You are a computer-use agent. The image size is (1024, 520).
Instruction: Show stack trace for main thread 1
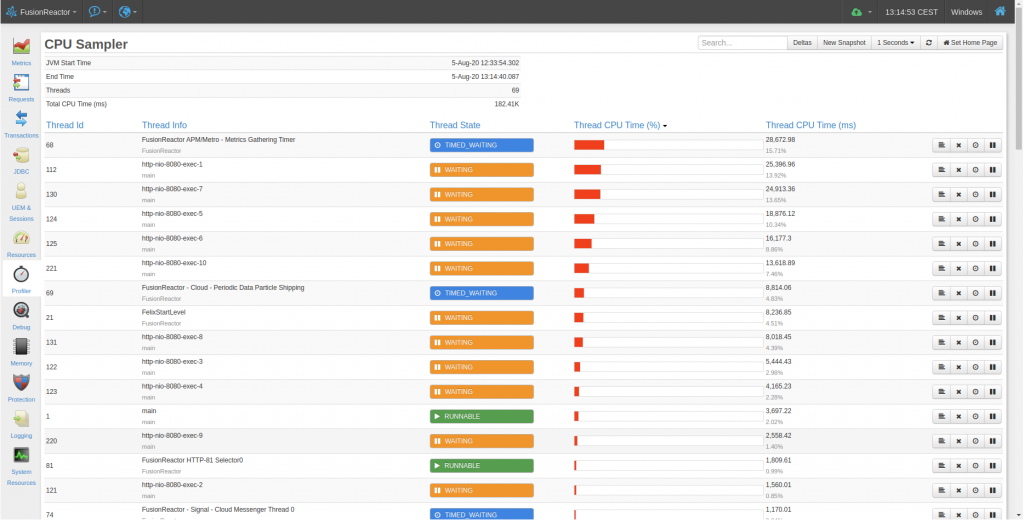[x=942, y=416]
